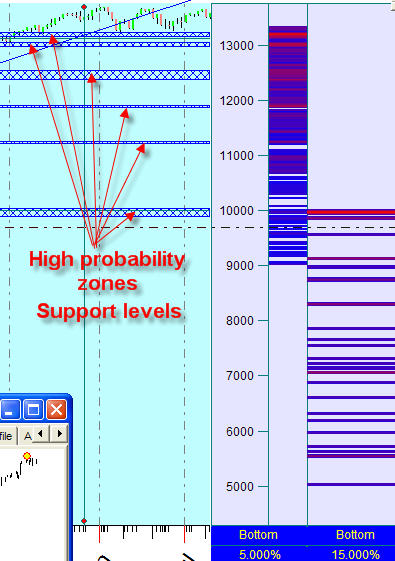Click the left tab-scroll arrow
Viewport: 395px width, 561px height.
[x=40, y=434]
